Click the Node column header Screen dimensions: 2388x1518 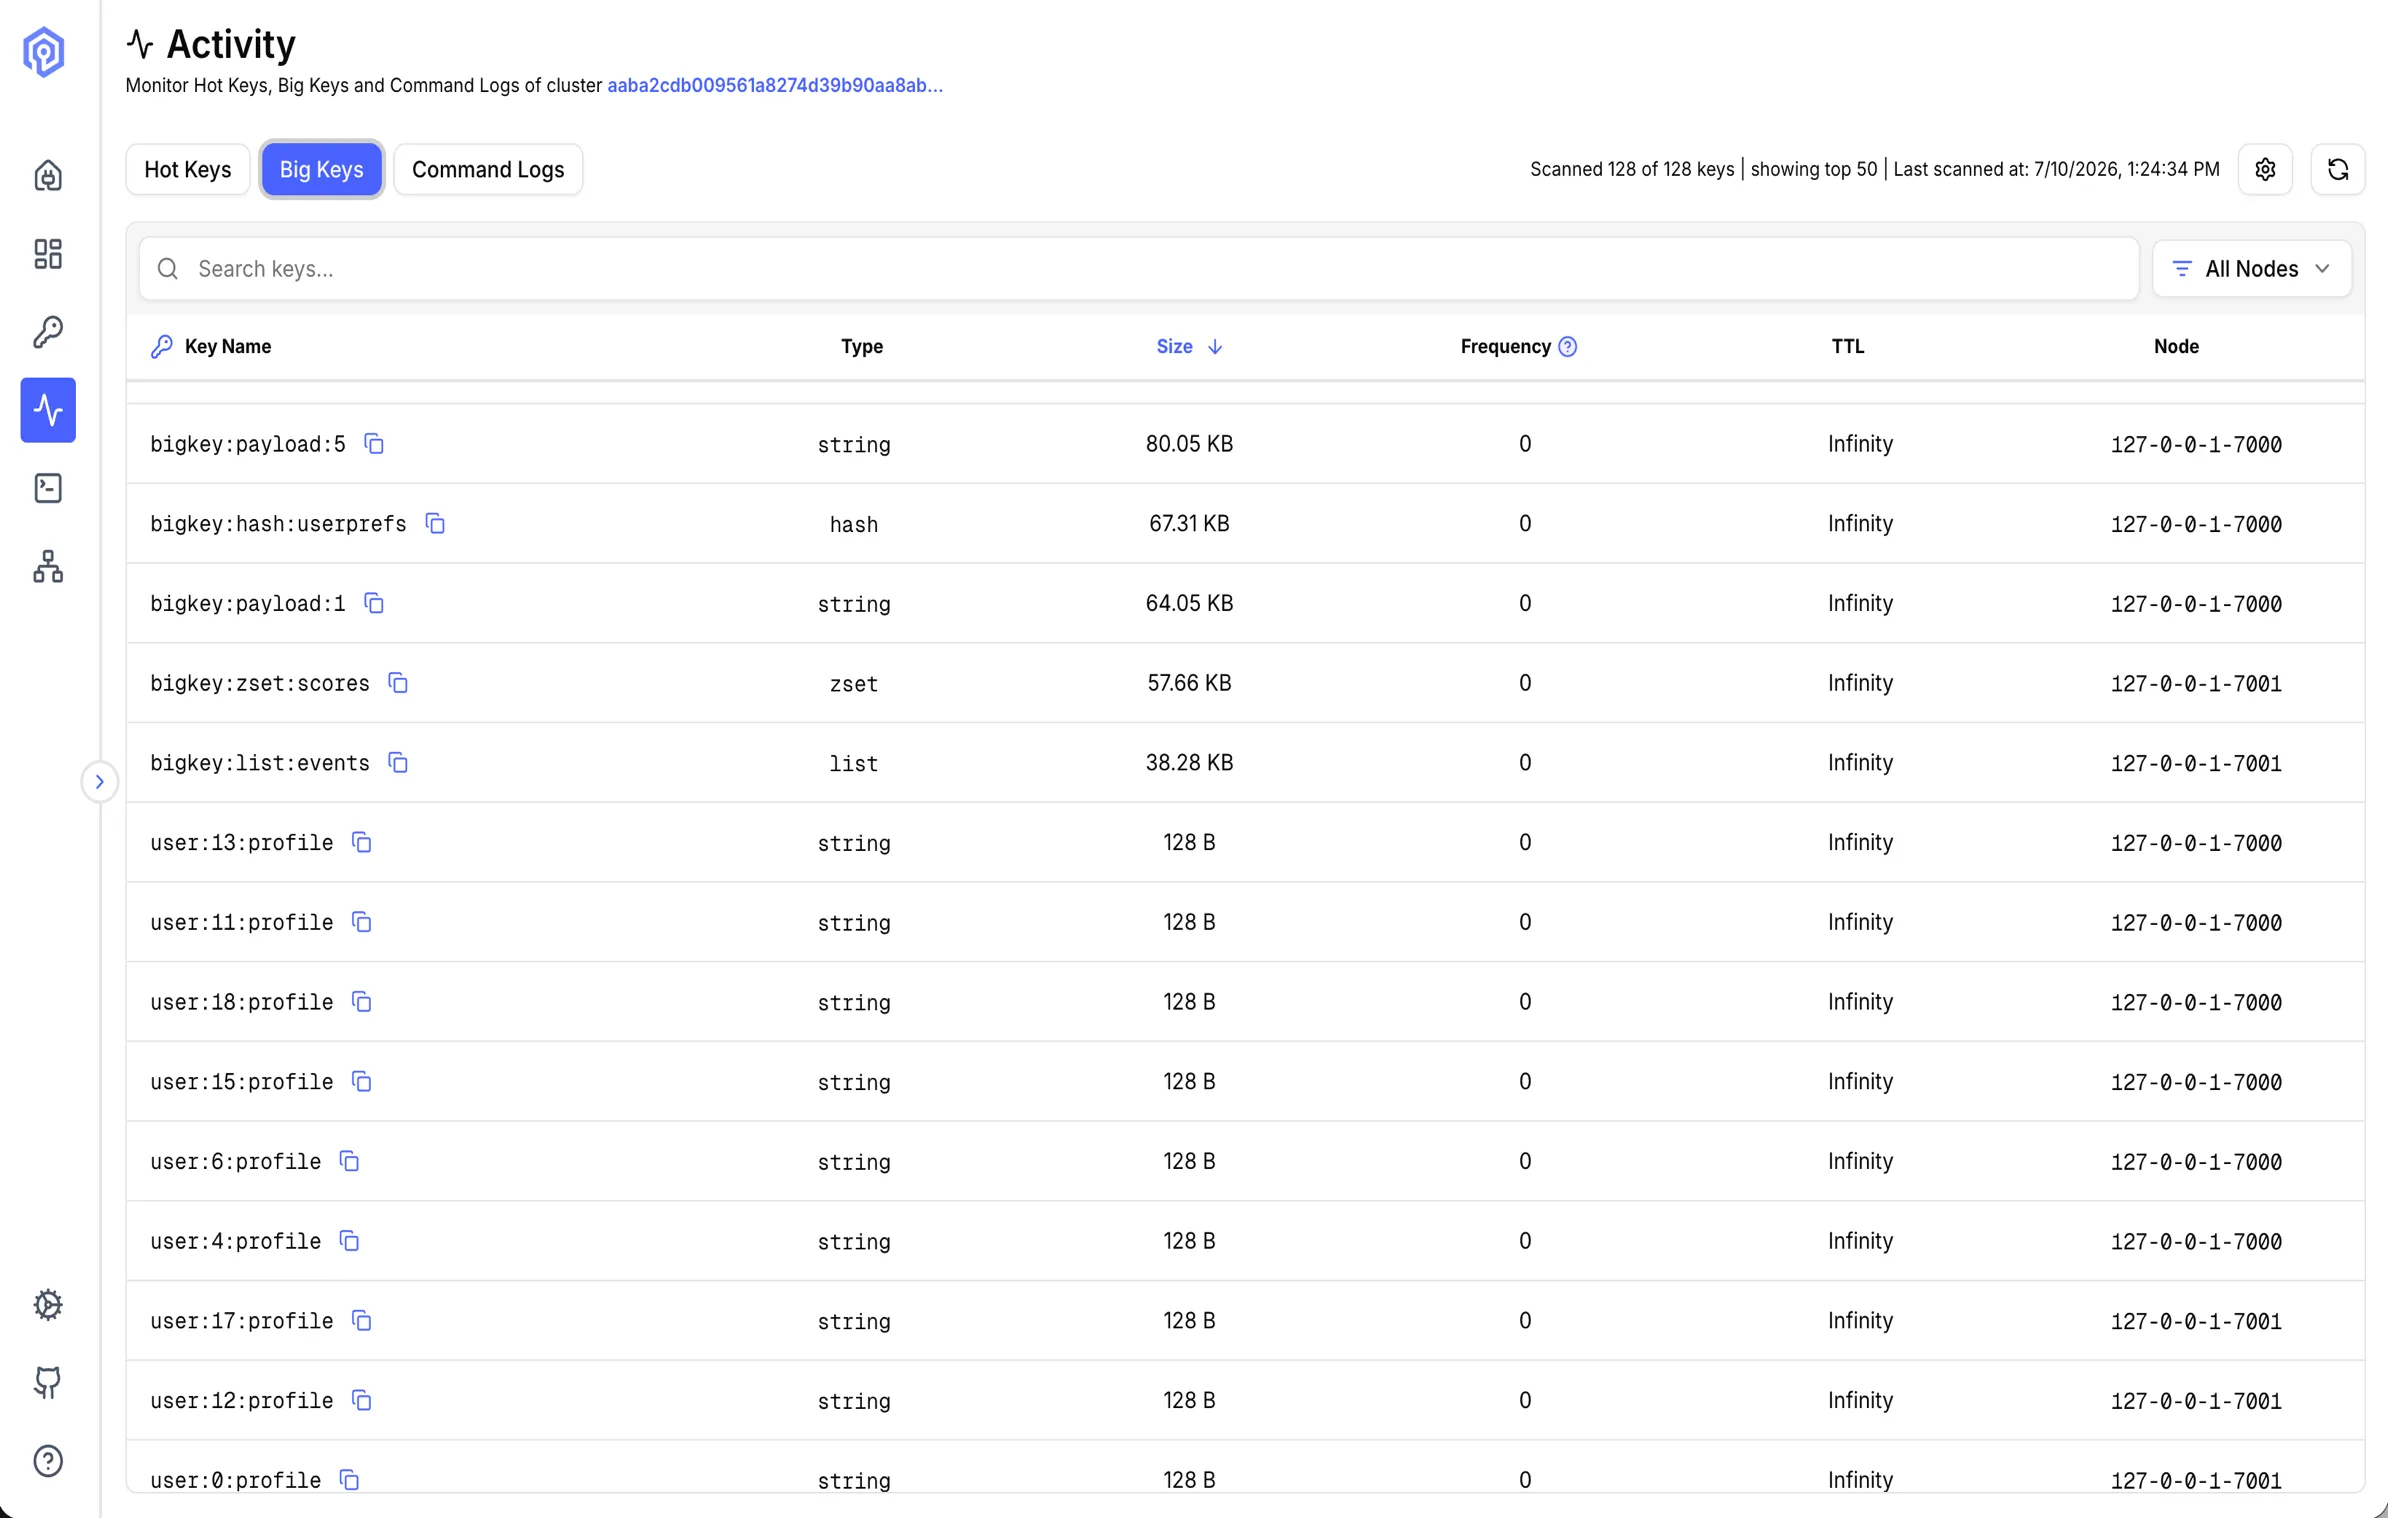[x=2176, y=347]
